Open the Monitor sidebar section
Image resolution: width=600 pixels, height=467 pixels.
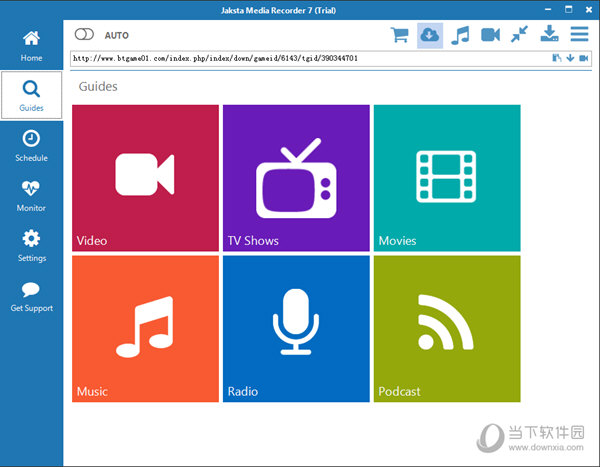[x=31, y=196]
